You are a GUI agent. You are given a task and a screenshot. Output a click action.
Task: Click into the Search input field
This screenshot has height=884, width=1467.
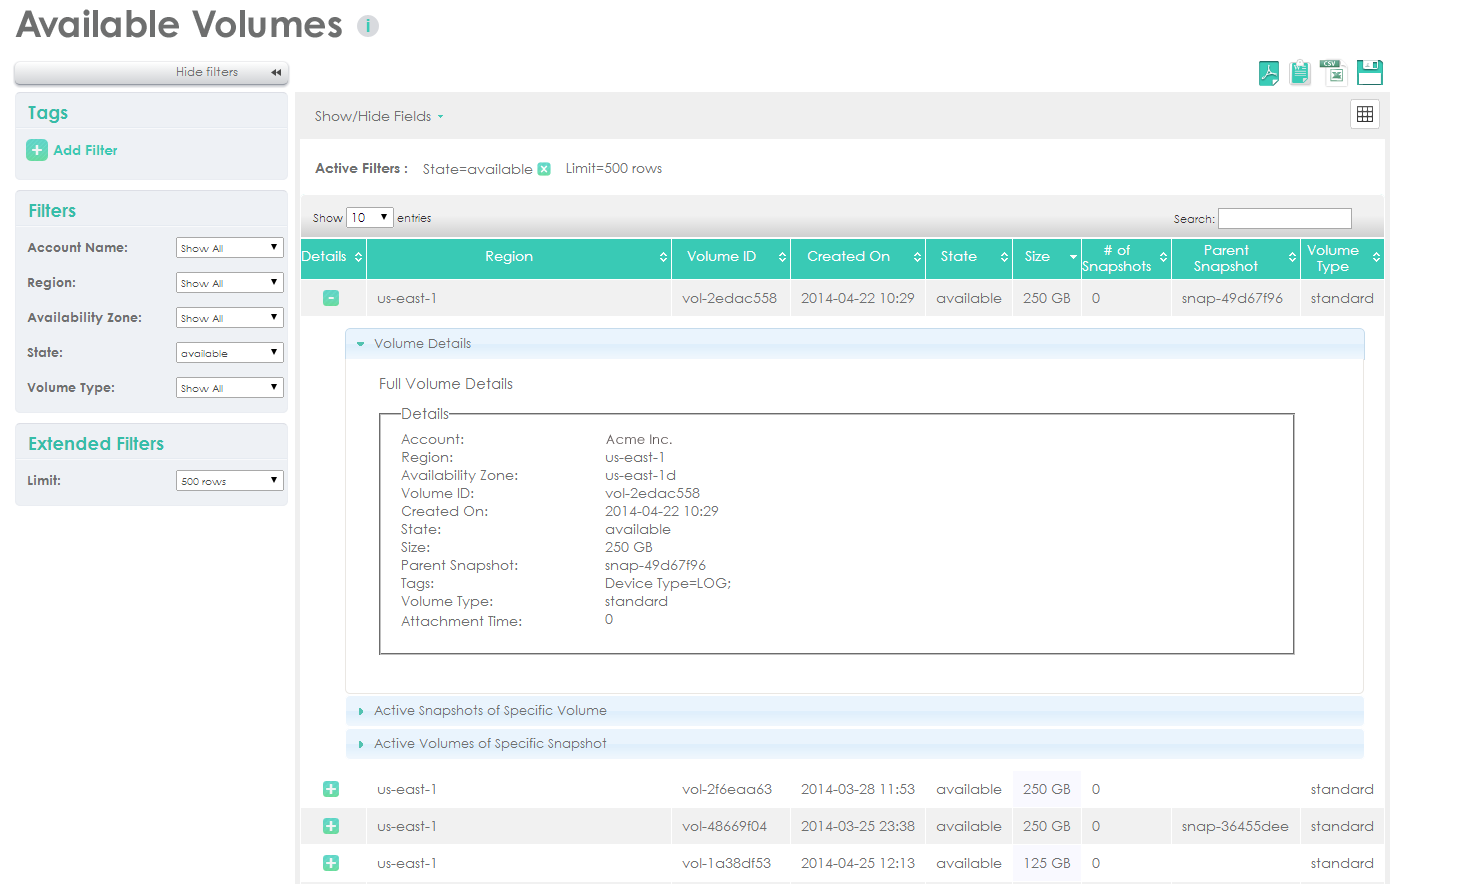click(1284, 218)
